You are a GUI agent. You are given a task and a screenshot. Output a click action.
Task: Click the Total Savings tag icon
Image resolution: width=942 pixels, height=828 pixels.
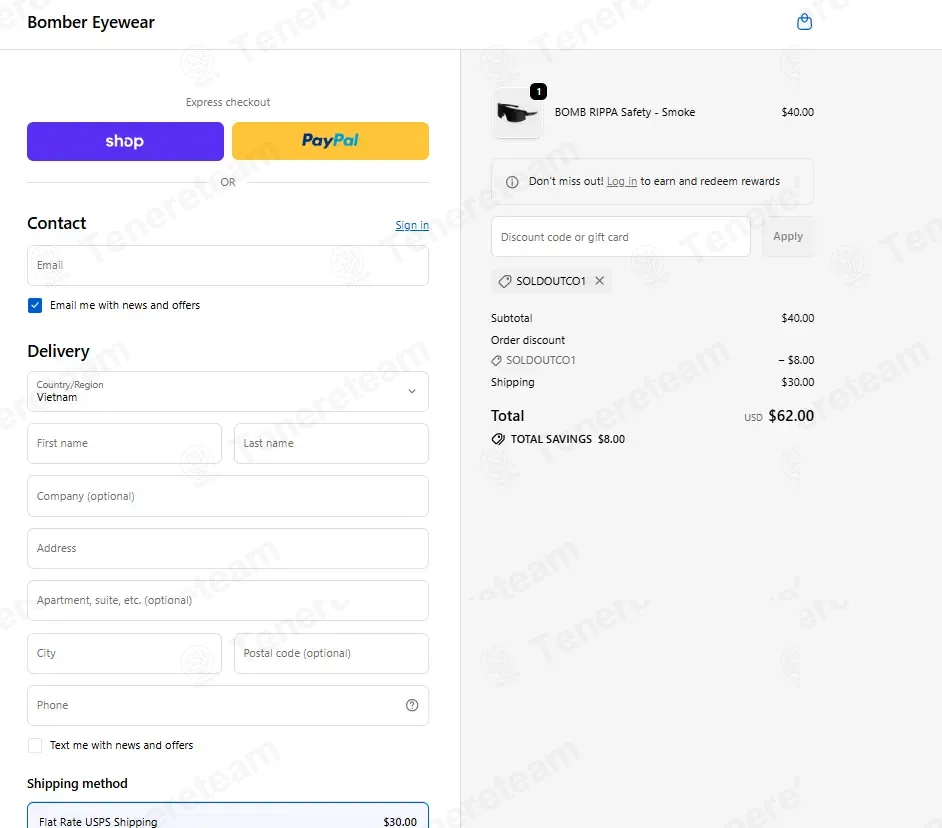click(497, 439)
